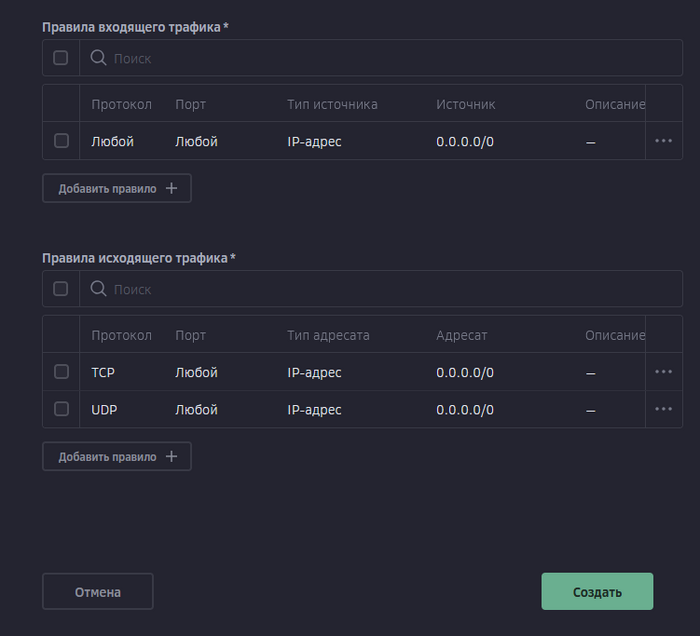Viewport: 700px width, 636px height.
Task: Focus the outgoing rules Поиск field
Action: click(380, 289)
